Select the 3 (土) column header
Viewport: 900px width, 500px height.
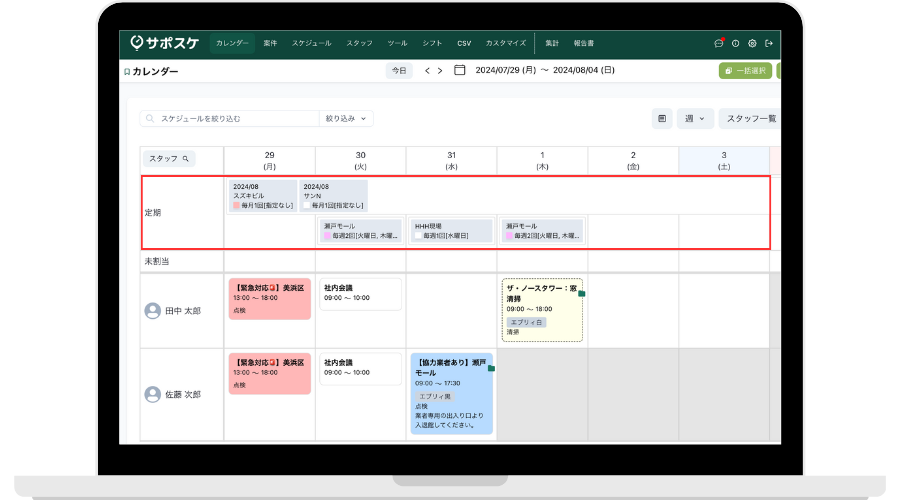(x=724, y=161)
